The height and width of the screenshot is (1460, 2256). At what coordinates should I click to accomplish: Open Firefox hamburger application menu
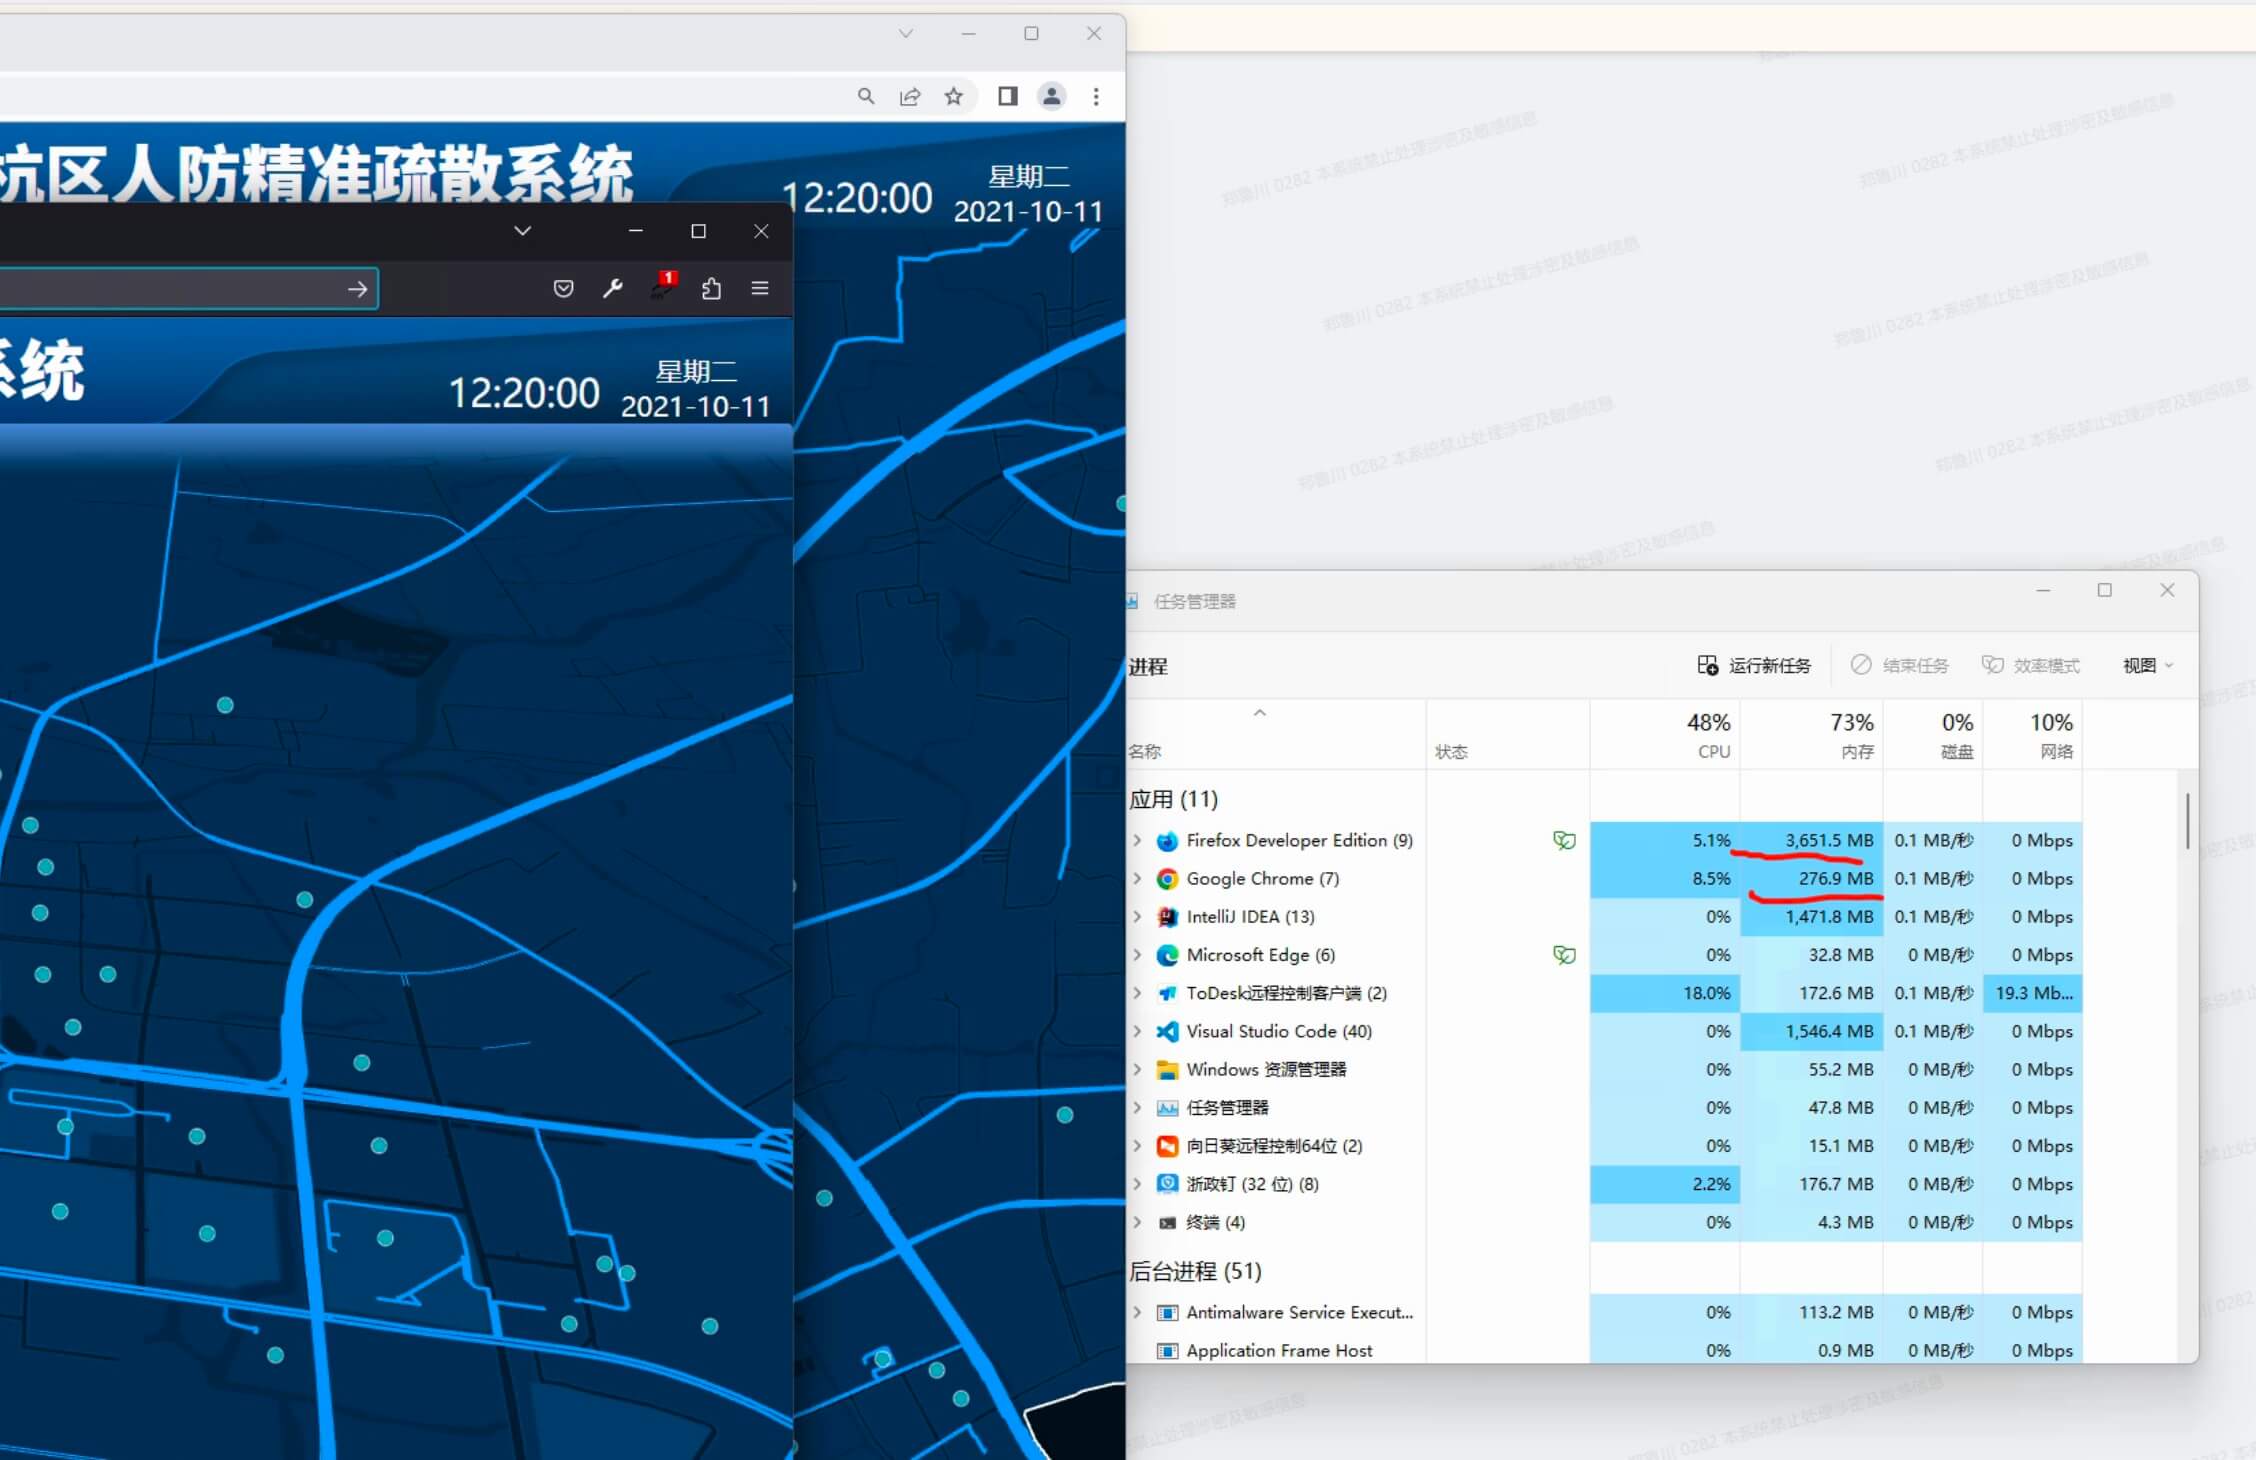760,288
